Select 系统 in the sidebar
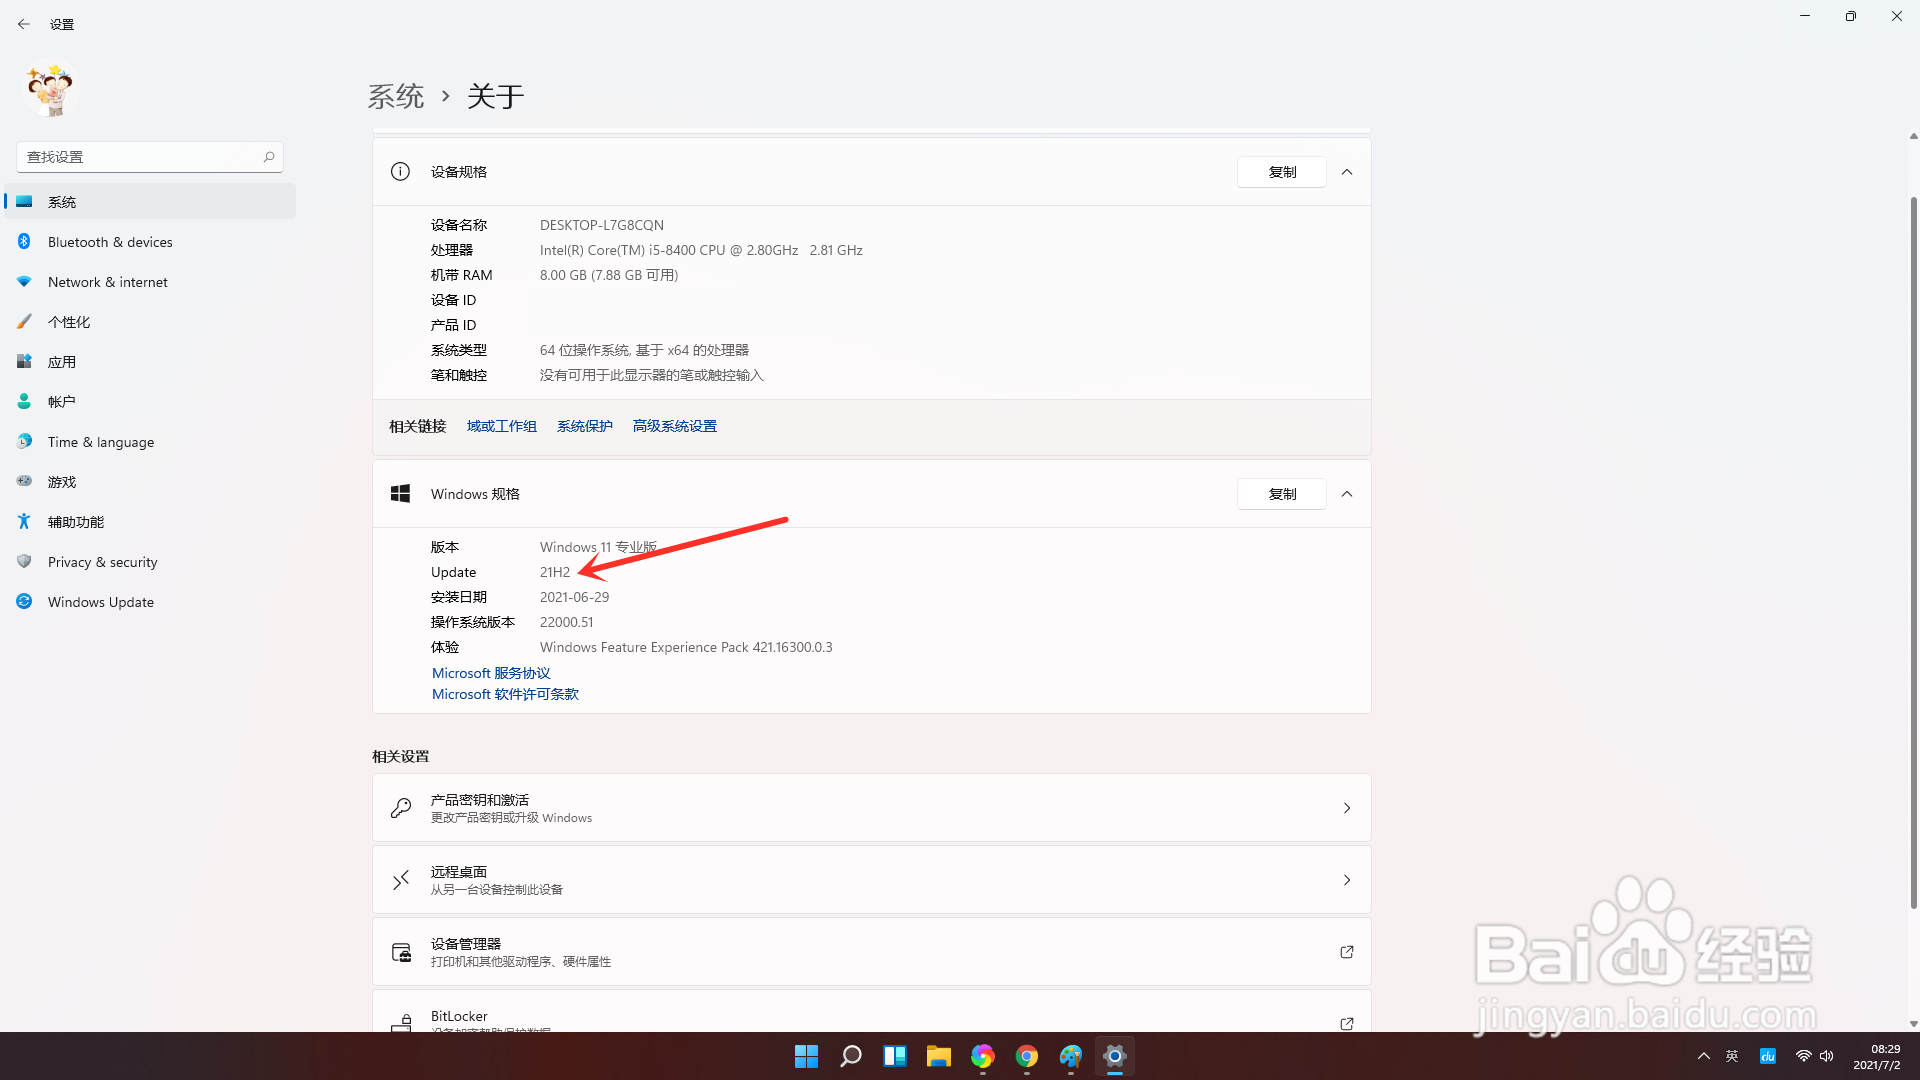1920x1080 pixels. point(62,201)
